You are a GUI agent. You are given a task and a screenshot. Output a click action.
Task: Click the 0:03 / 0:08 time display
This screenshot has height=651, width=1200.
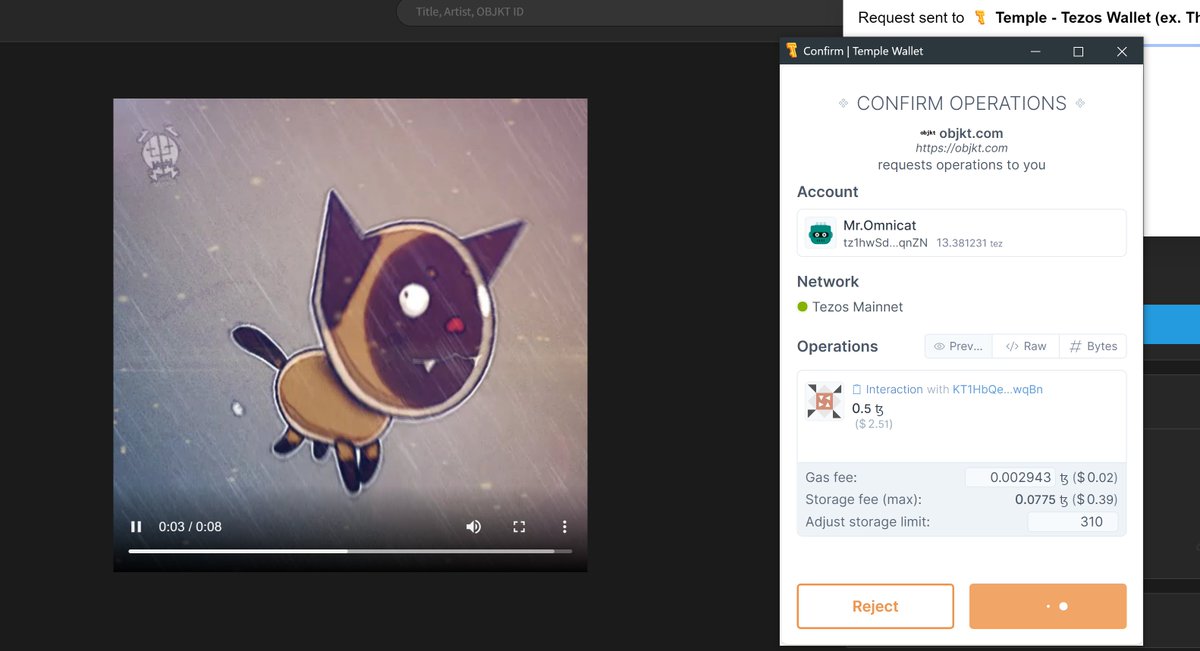click(190, 527)
